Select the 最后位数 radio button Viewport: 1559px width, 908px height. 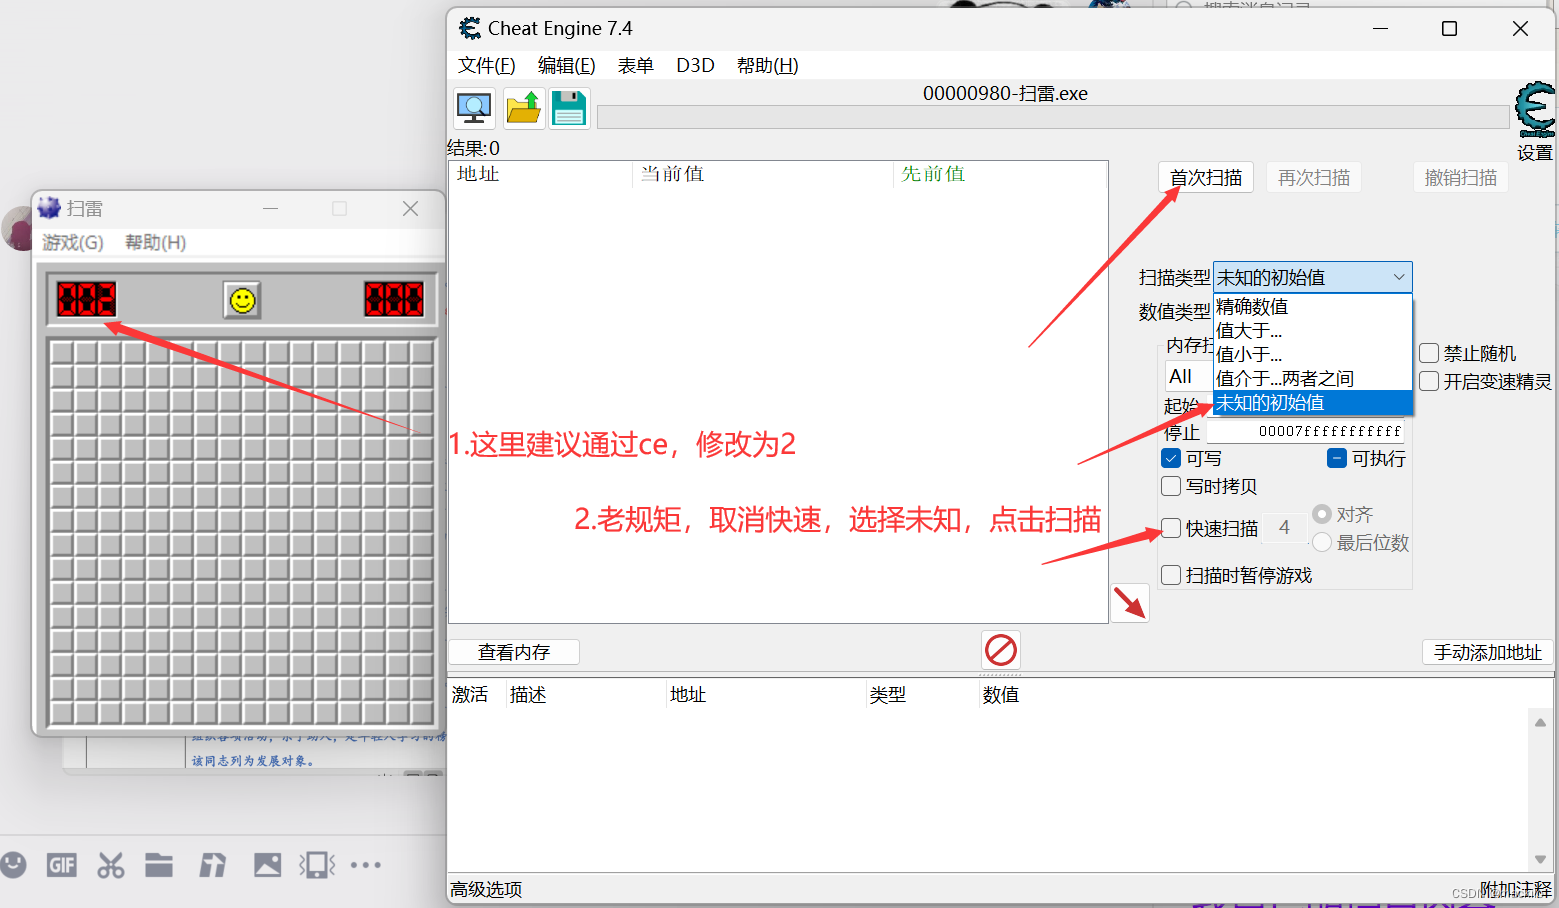coord(1322,542)
